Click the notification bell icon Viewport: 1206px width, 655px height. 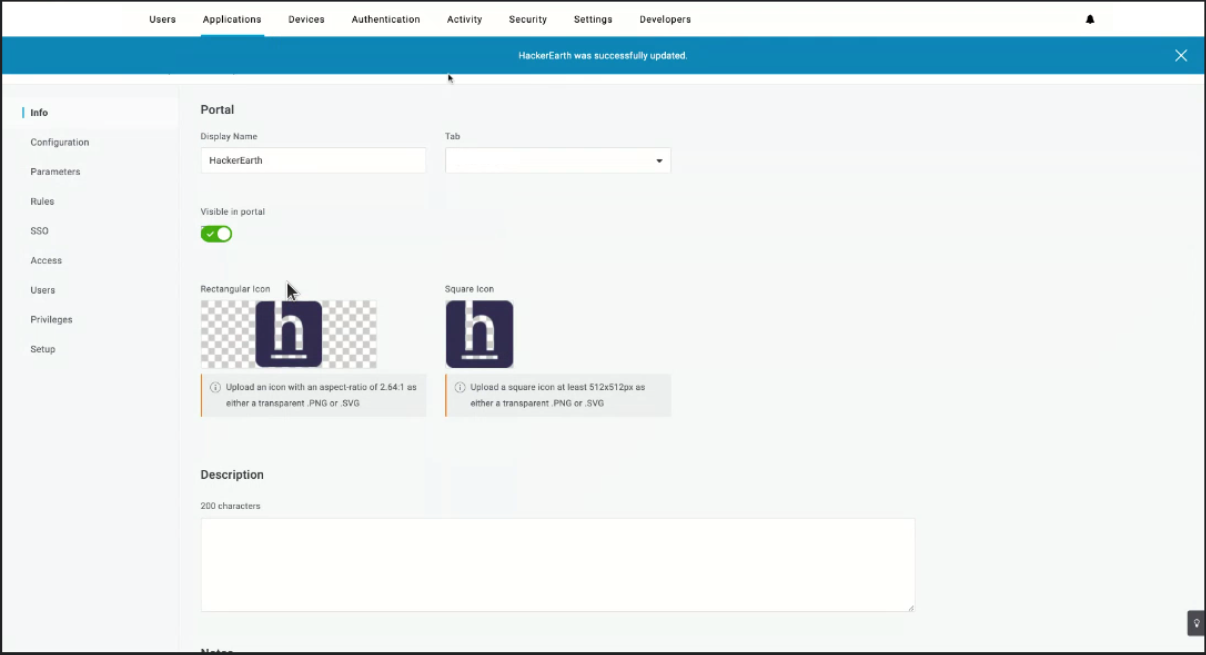1090,19
